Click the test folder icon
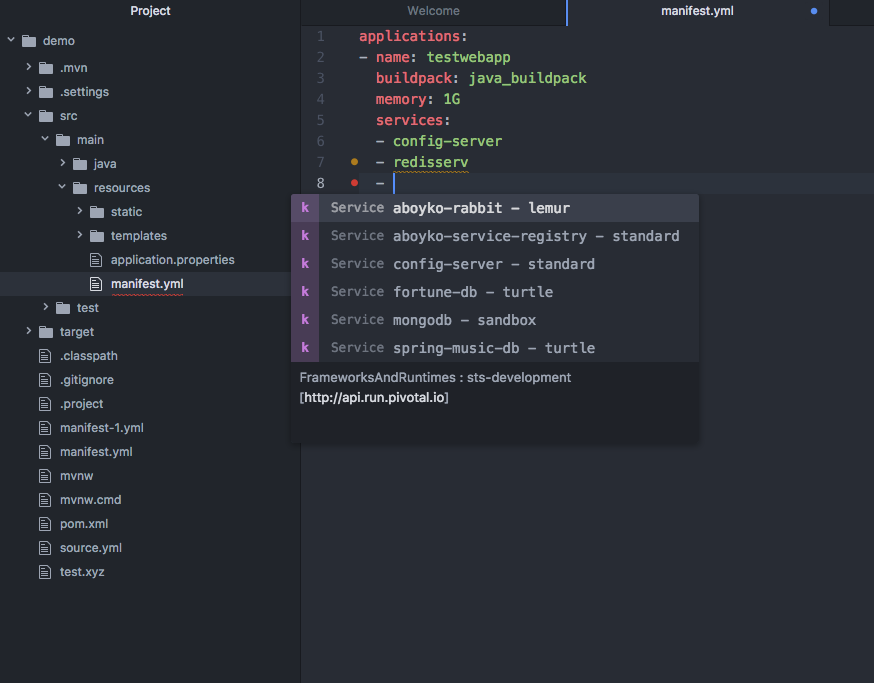 point(63,308)
